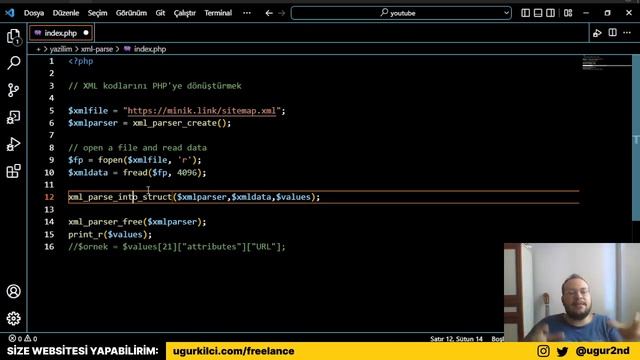Open the Source Control view

[x=13, y=90]
